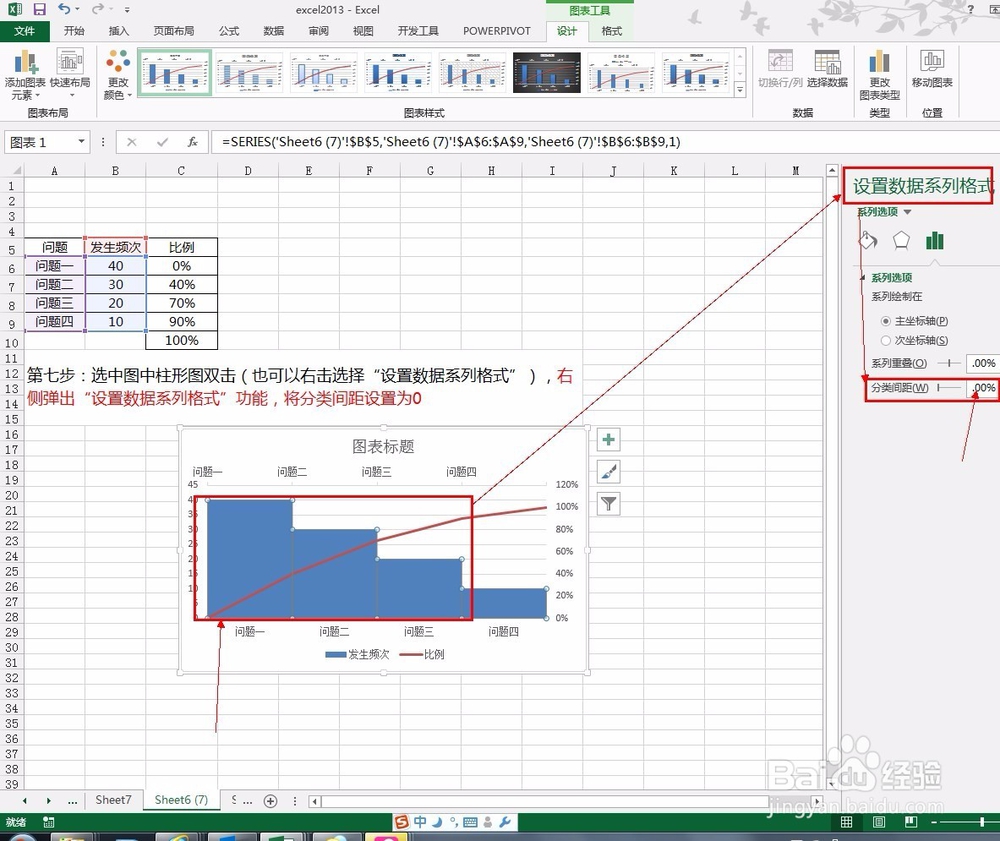Open the 文件 (File) tab

point(24,31)
